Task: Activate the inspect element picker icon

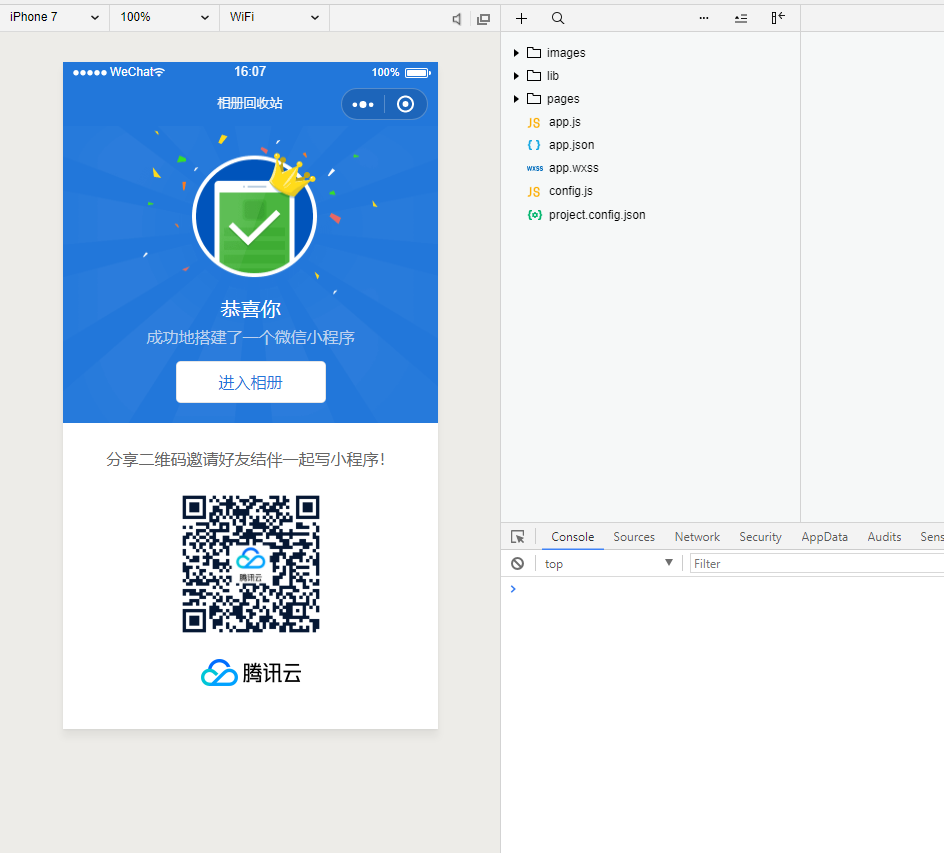Action: 517,537
